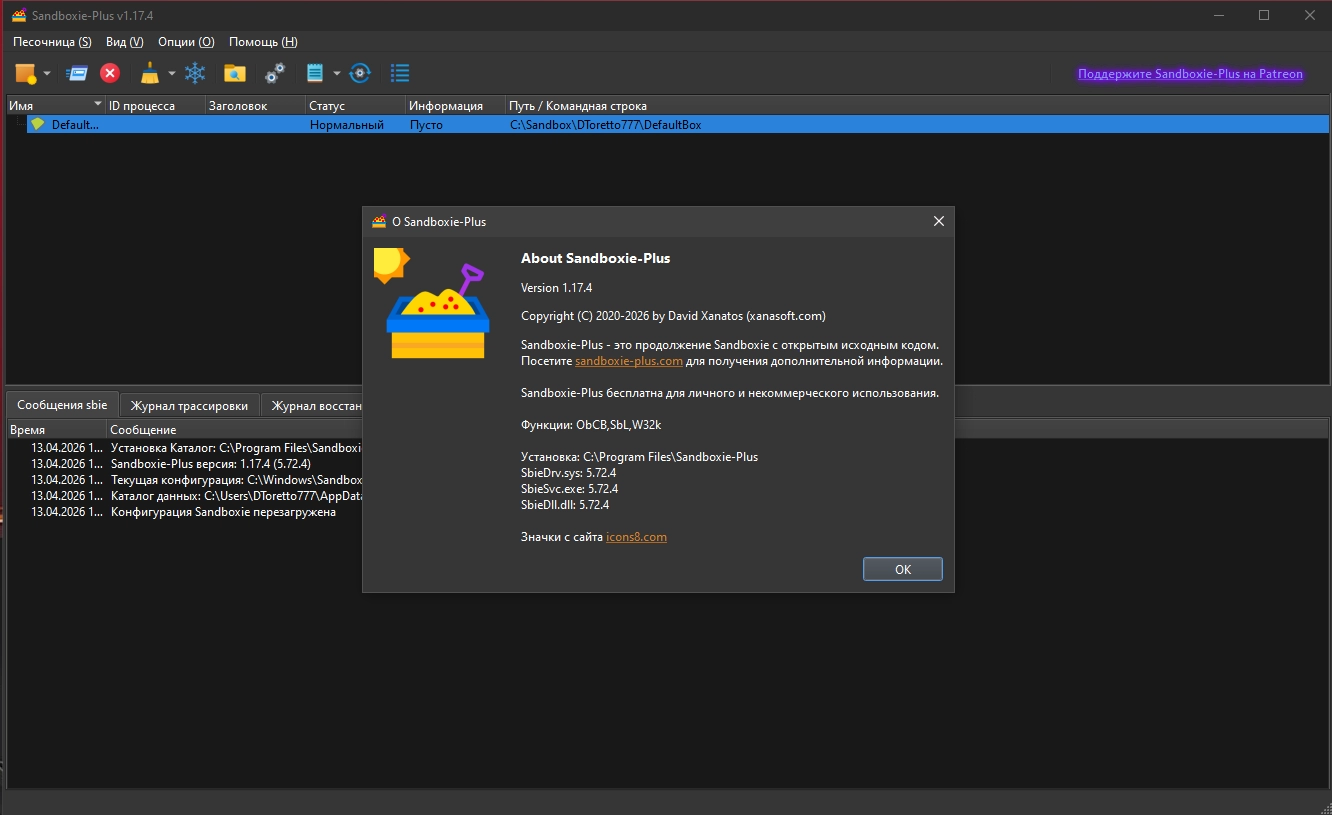Click the snowflake icon in toolbar

tap(195, 73)
